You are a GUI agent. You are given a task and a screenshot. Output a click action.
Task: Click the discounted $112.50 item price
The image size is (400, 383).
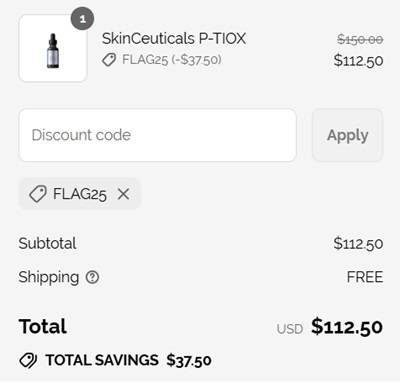(358, 61)
